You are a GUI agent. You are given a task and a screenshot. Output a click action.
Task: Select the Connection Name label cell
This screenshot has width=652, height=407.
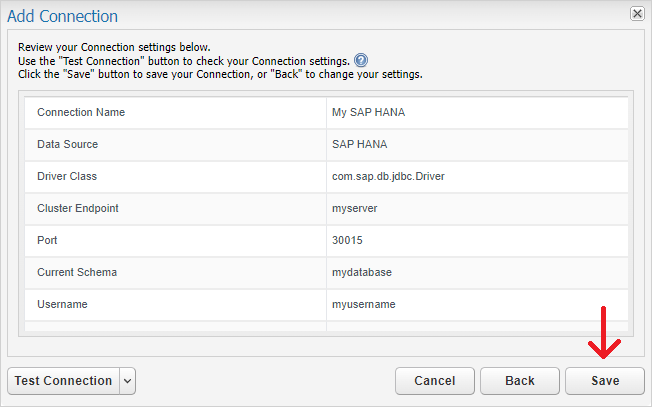(175, 112)
